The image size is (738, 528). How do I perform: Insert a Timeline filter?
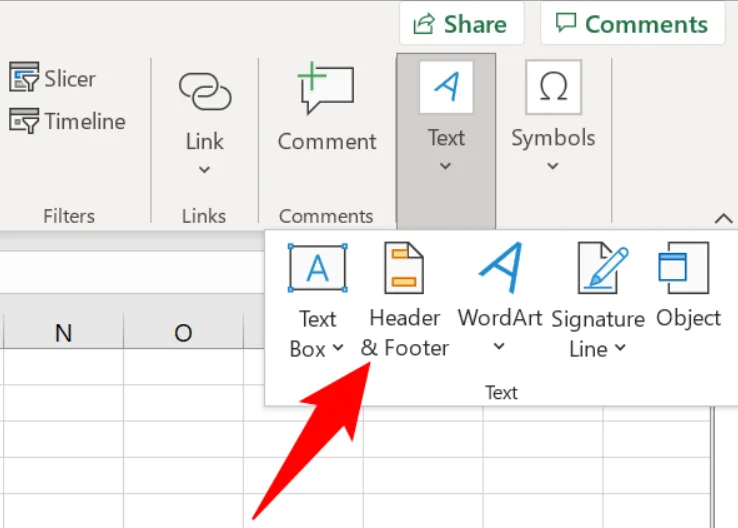pyautogui.click(x=67, y=122)
